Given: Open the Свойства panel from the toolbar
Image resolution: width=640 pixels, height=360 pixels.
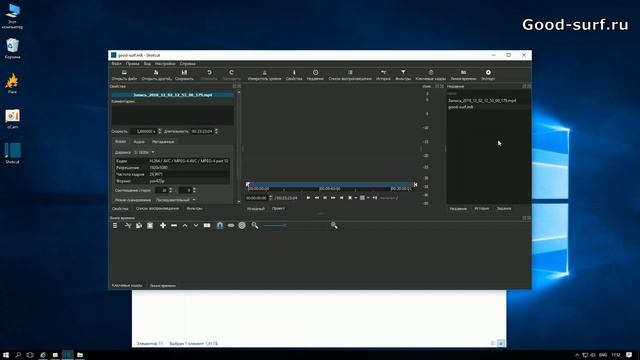Looking at the screenshot, I should (294, 75).
